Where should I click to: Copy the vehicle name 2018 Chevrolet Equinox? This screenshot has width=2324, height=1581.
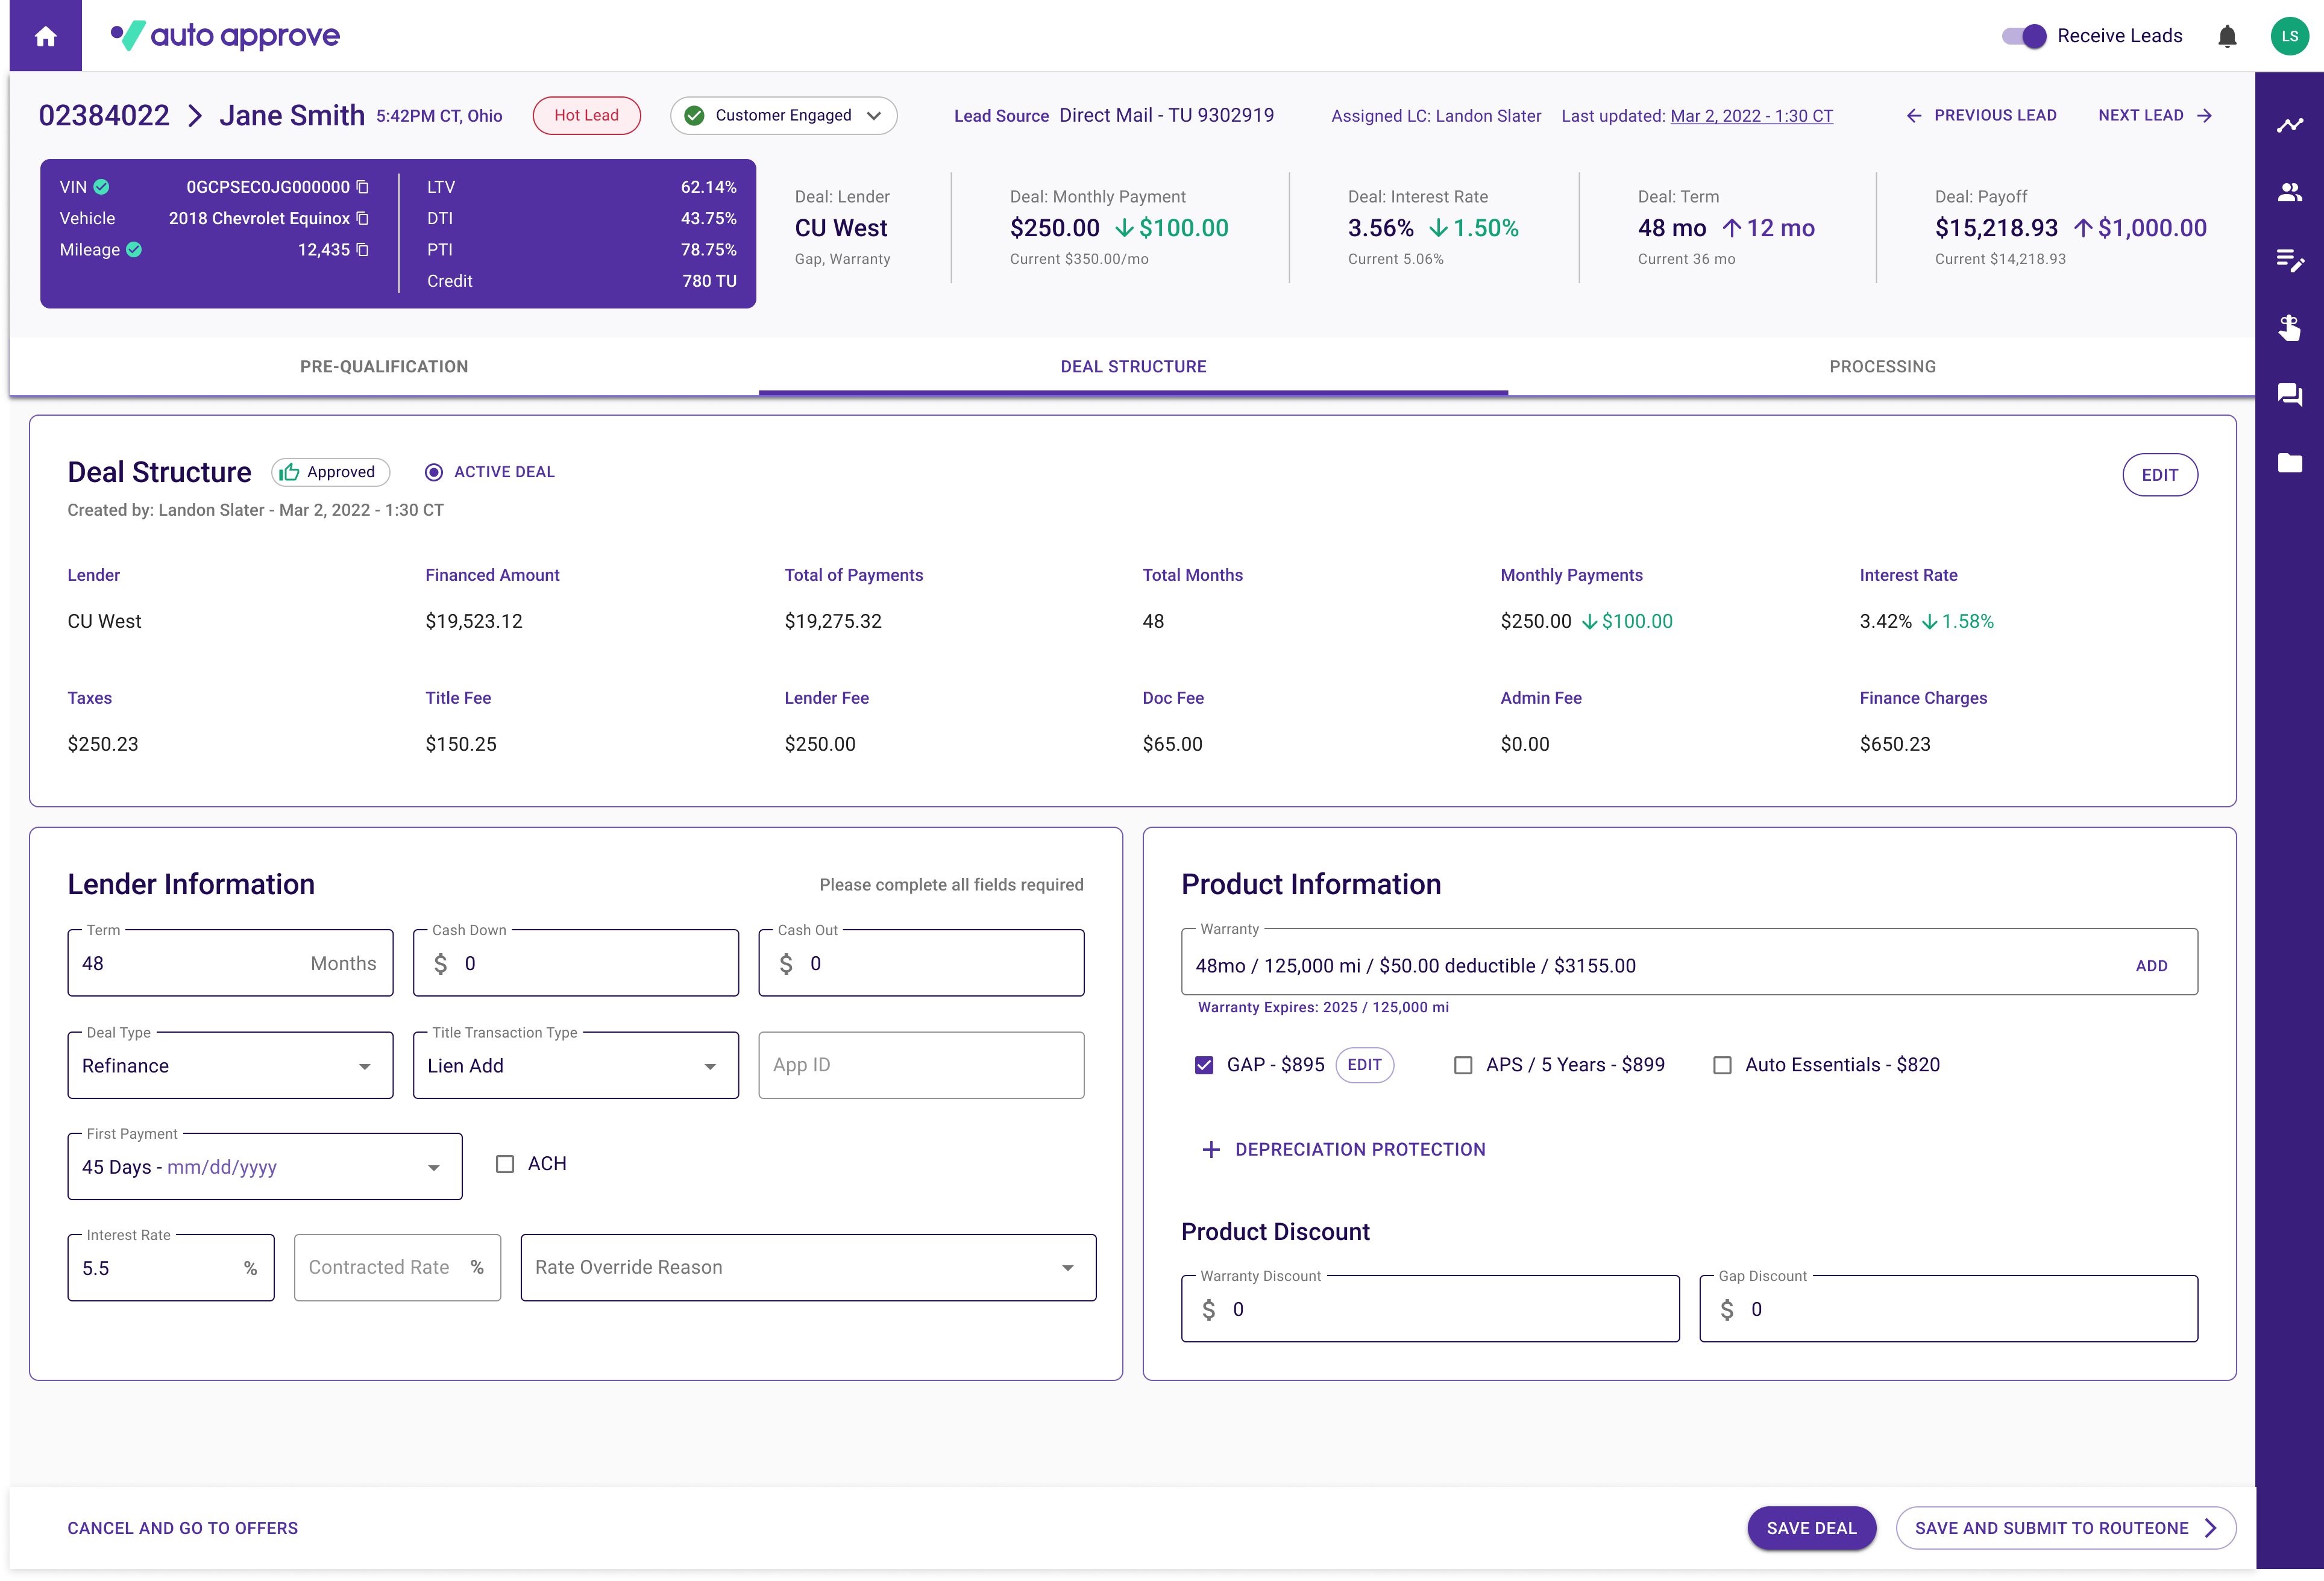[363, 218]
